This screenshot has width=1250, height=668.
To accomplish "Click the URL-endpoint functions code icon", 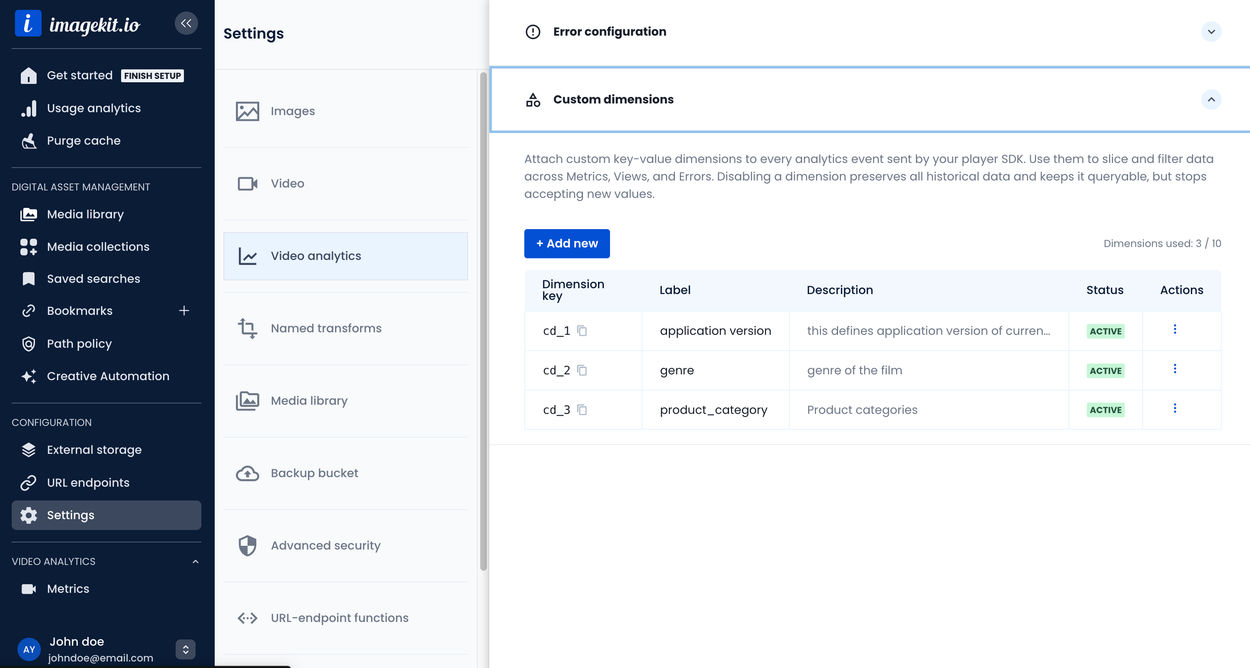I will point(247,618).
